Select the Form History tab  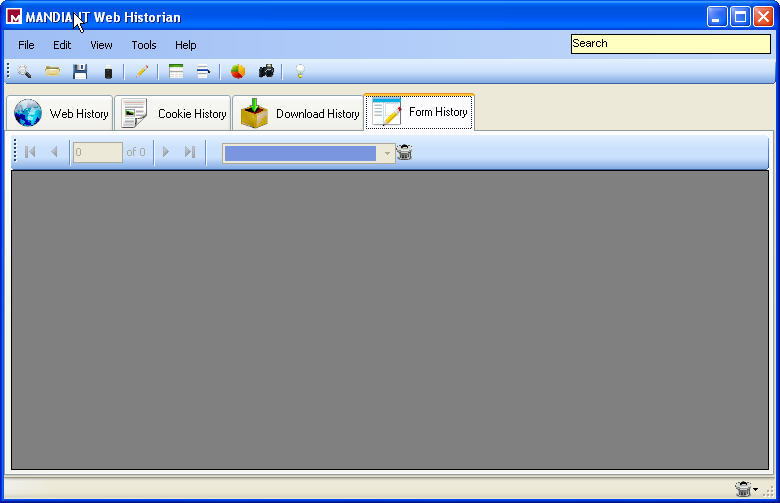click(x=419, y=112)
